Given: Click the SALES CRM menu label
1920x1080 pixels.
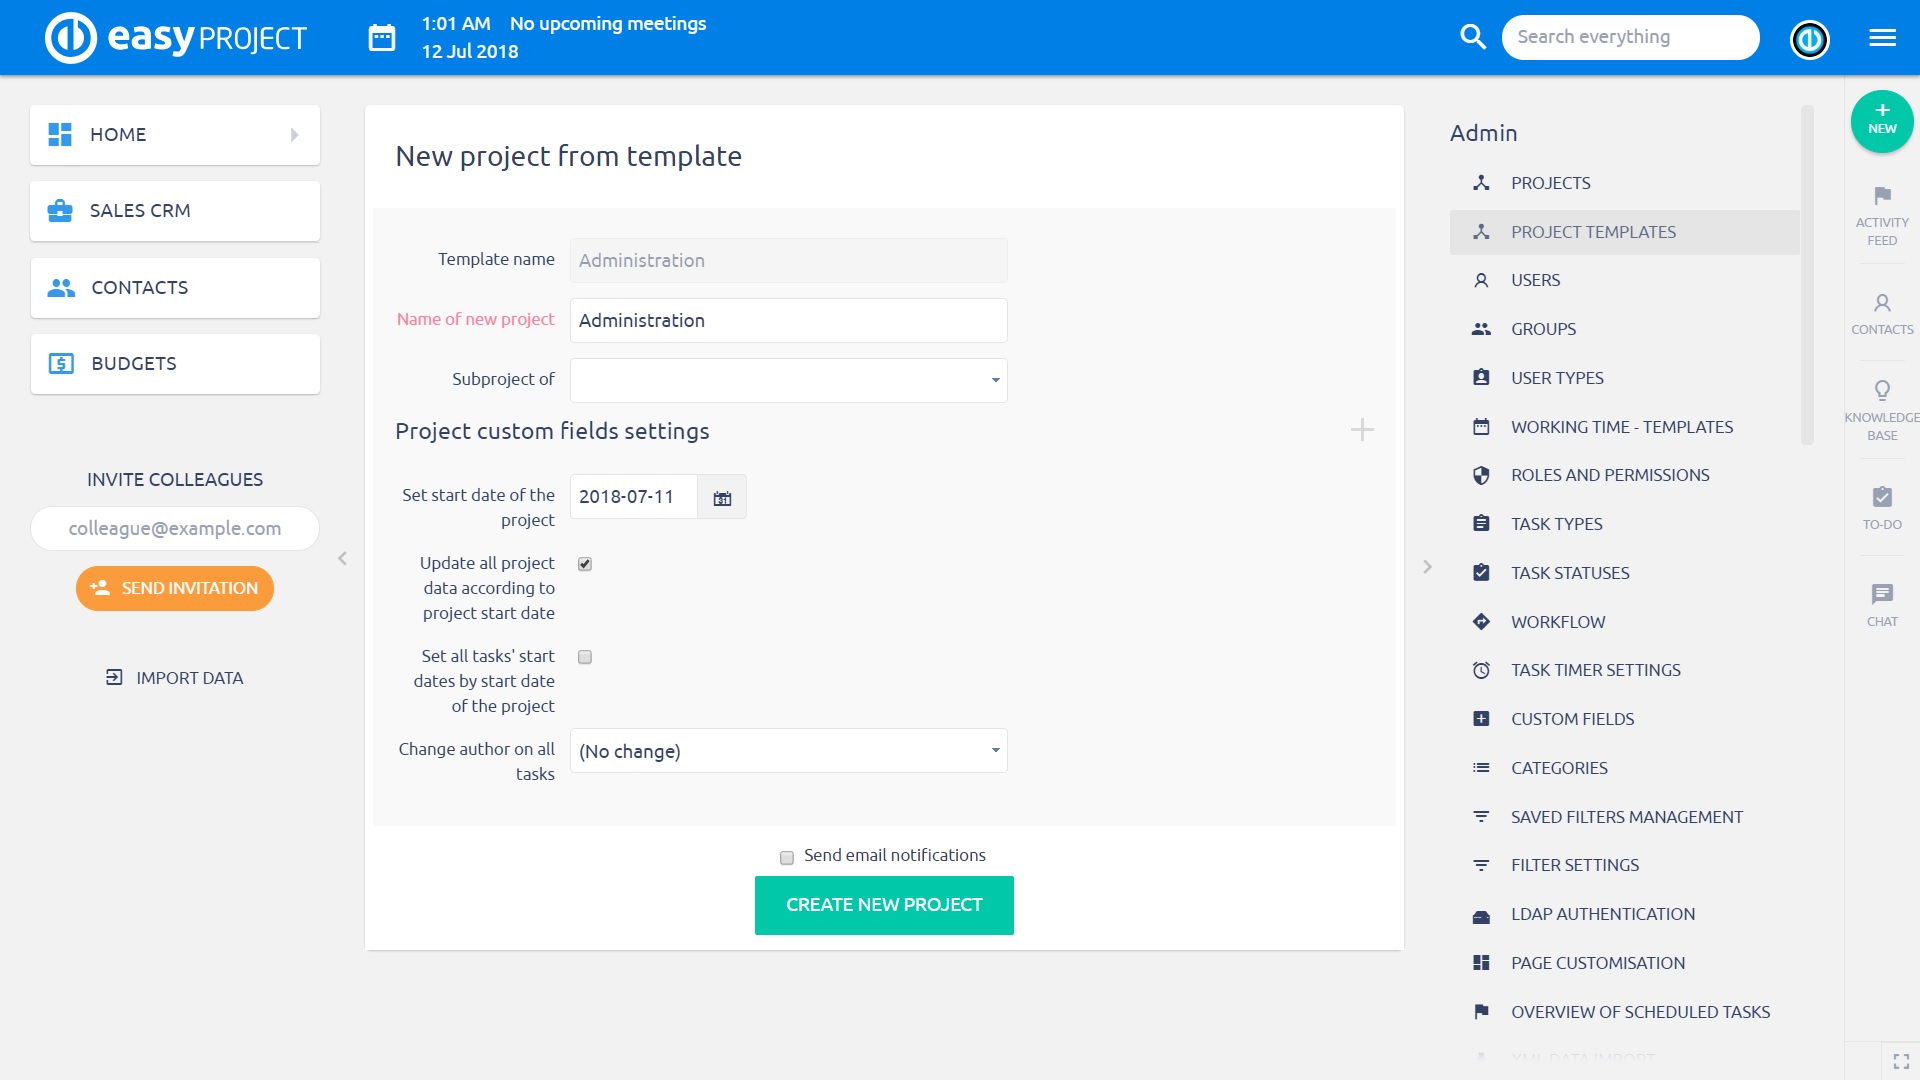Looking at the screenshot, I should tap(140, 211).
